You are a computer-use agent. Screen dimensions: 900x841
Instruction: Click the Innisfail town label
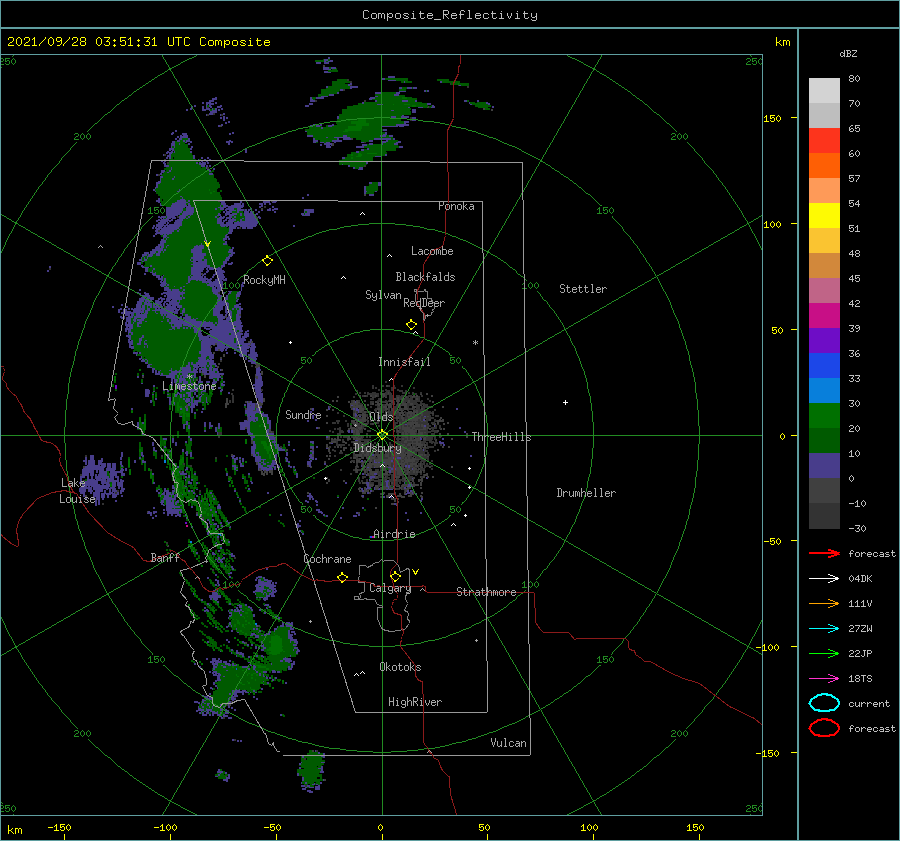[x=404, y=362]
